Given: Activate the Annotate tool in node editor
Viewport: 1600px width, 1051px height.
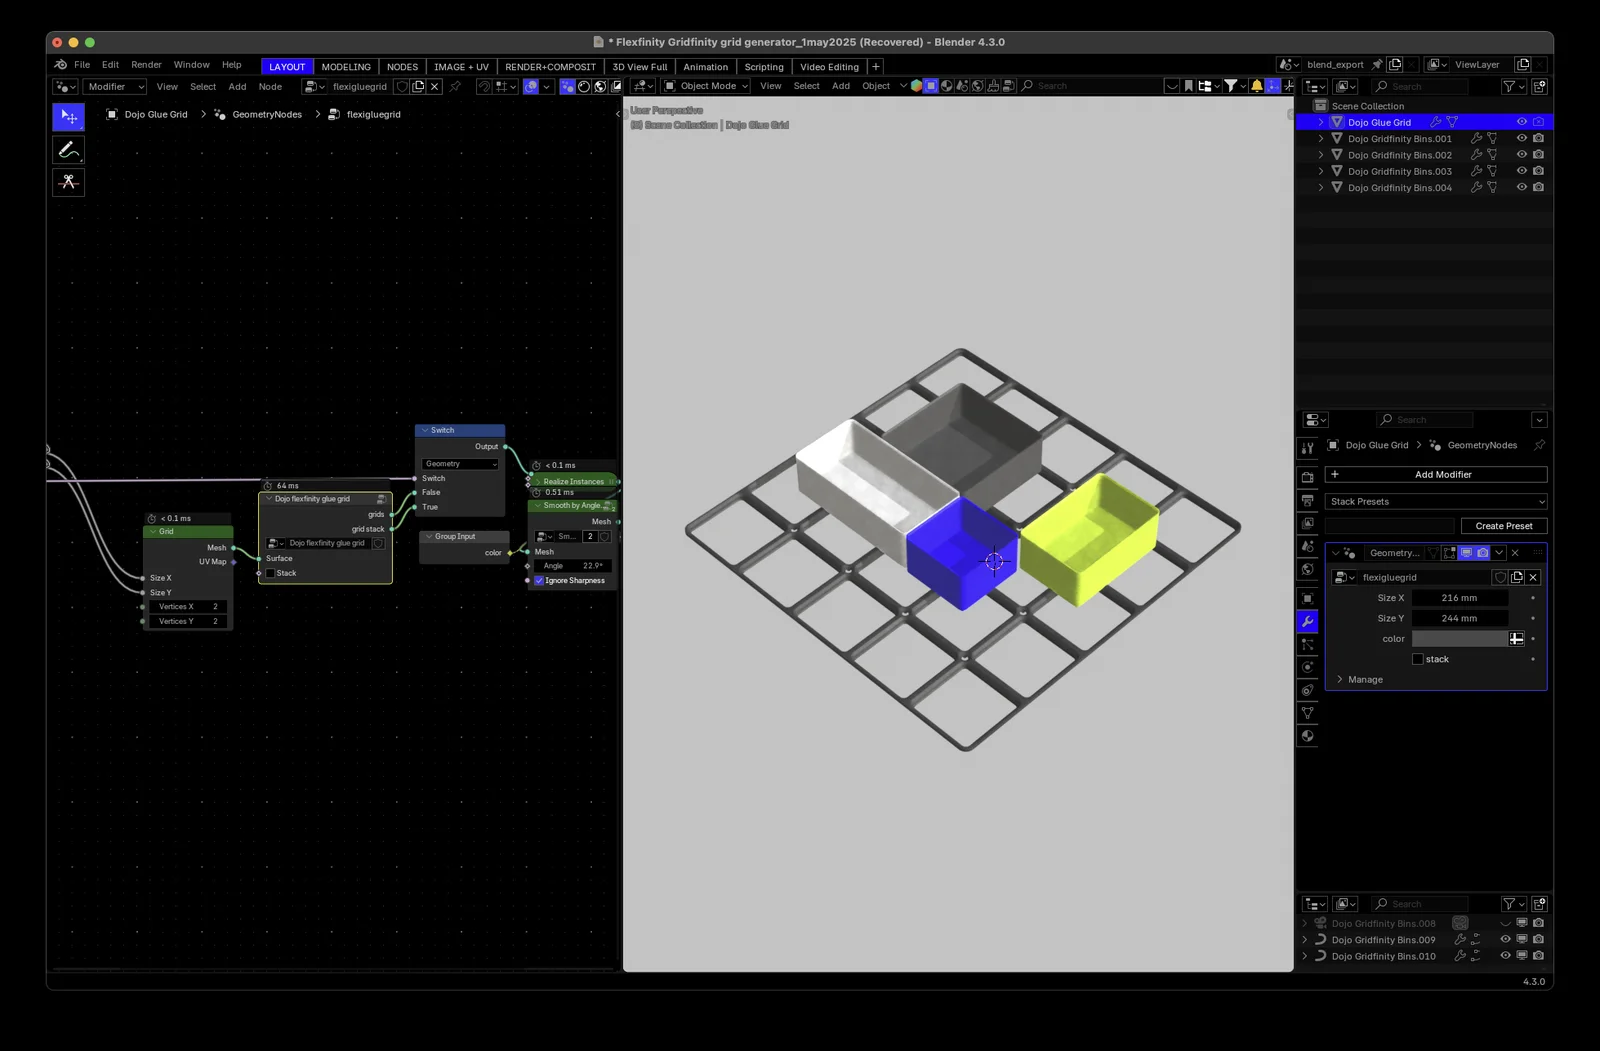Looking at the screenshot, I should click(68, 149).
